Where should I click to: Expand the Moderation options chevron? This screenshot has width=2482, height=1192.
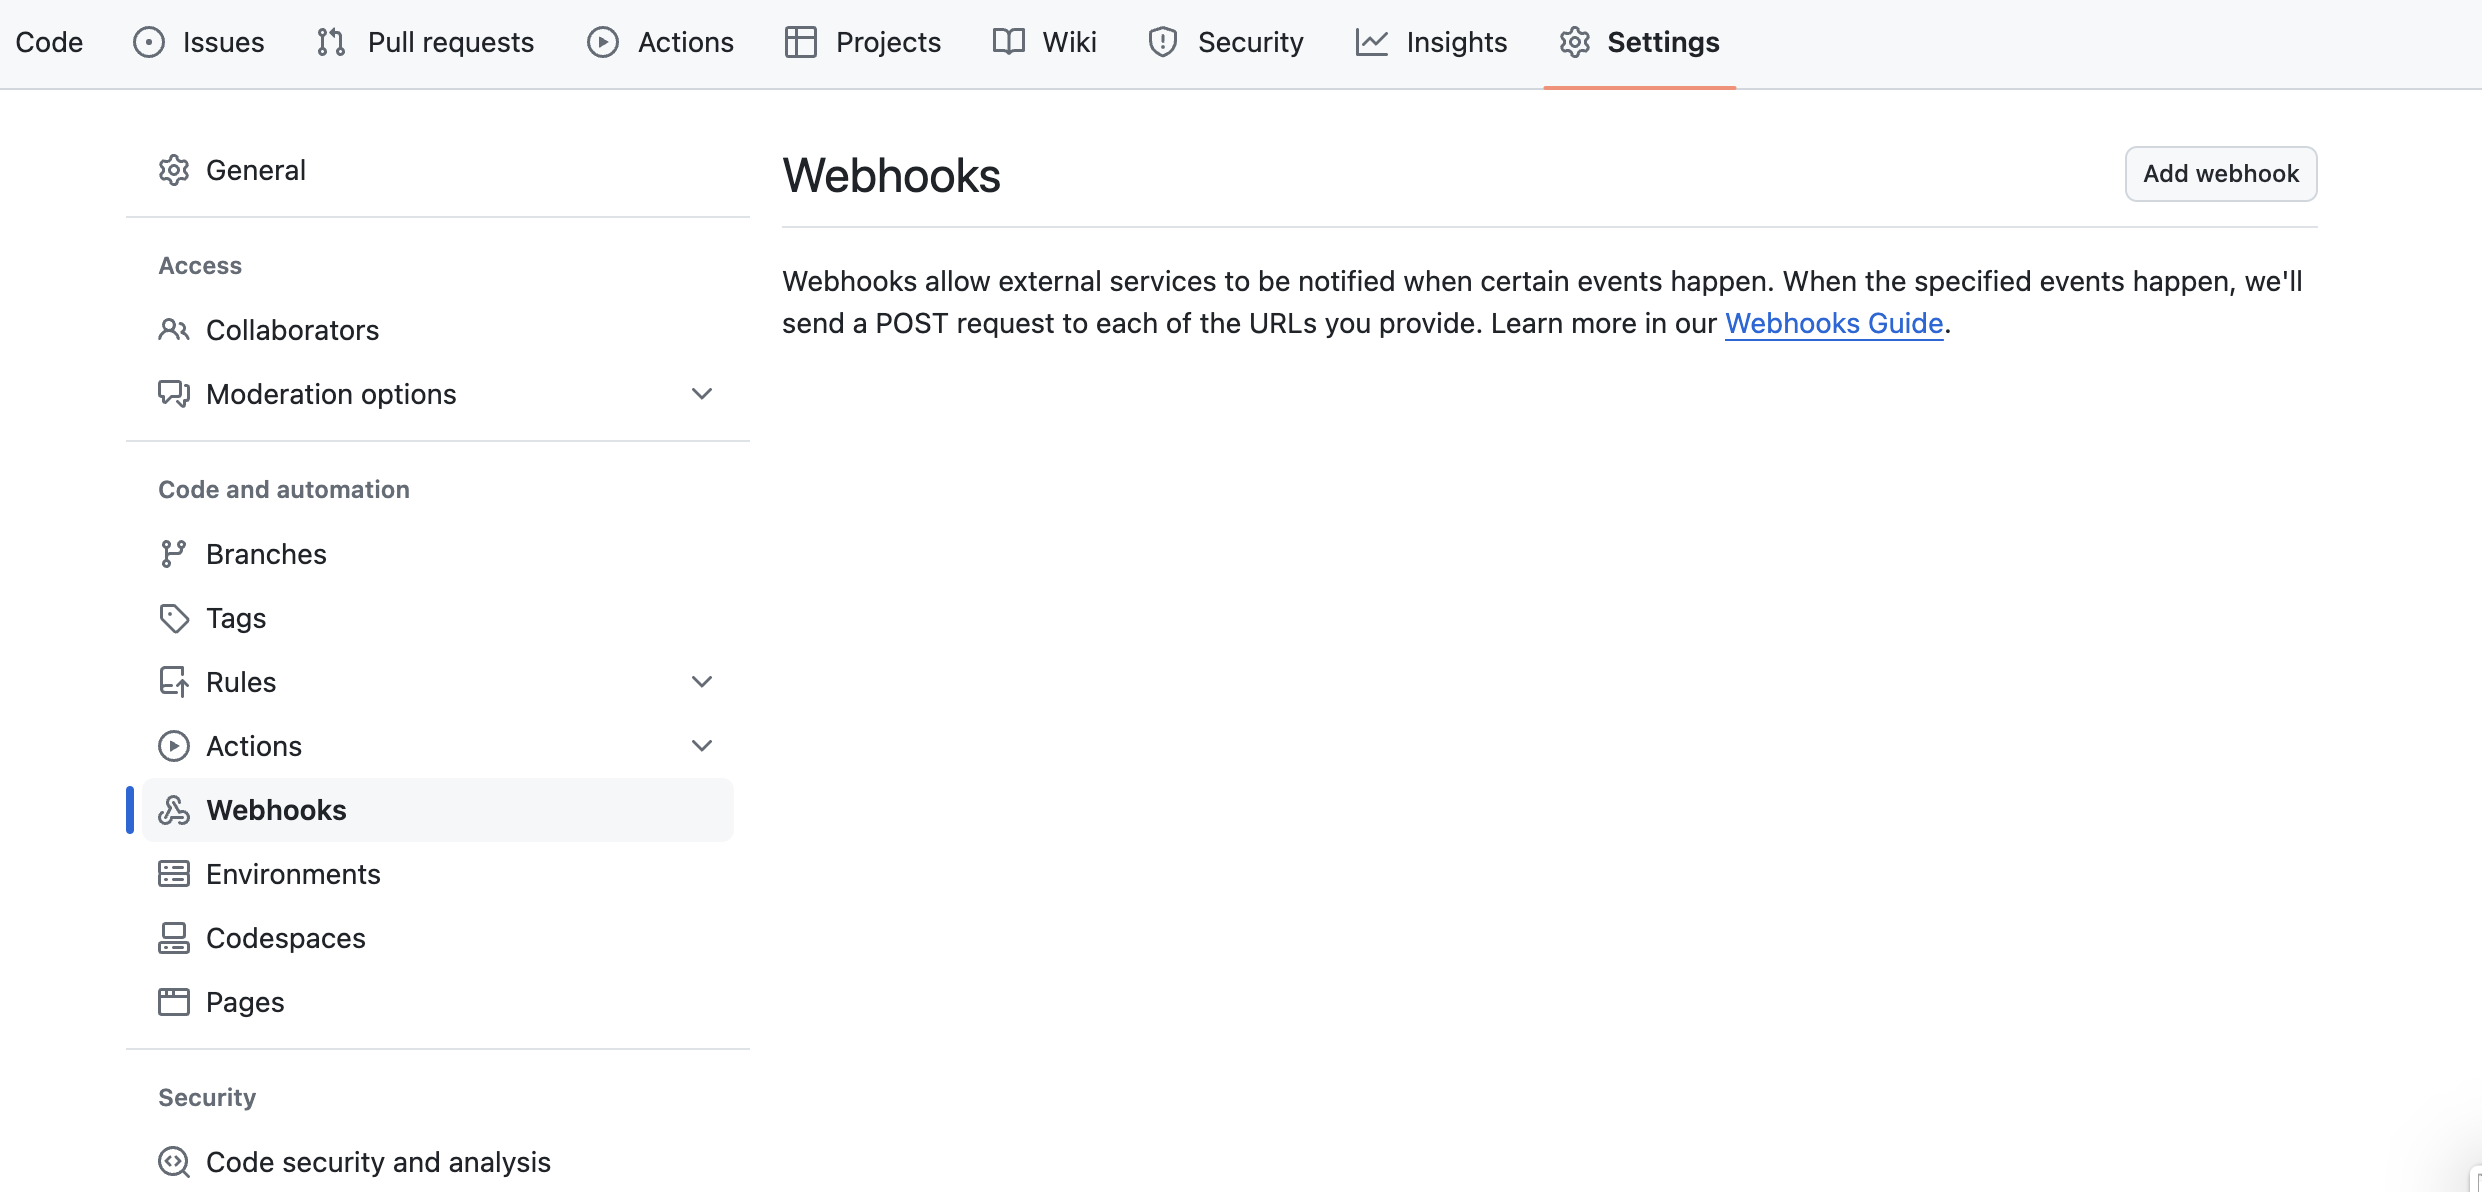tap(702, 394)
